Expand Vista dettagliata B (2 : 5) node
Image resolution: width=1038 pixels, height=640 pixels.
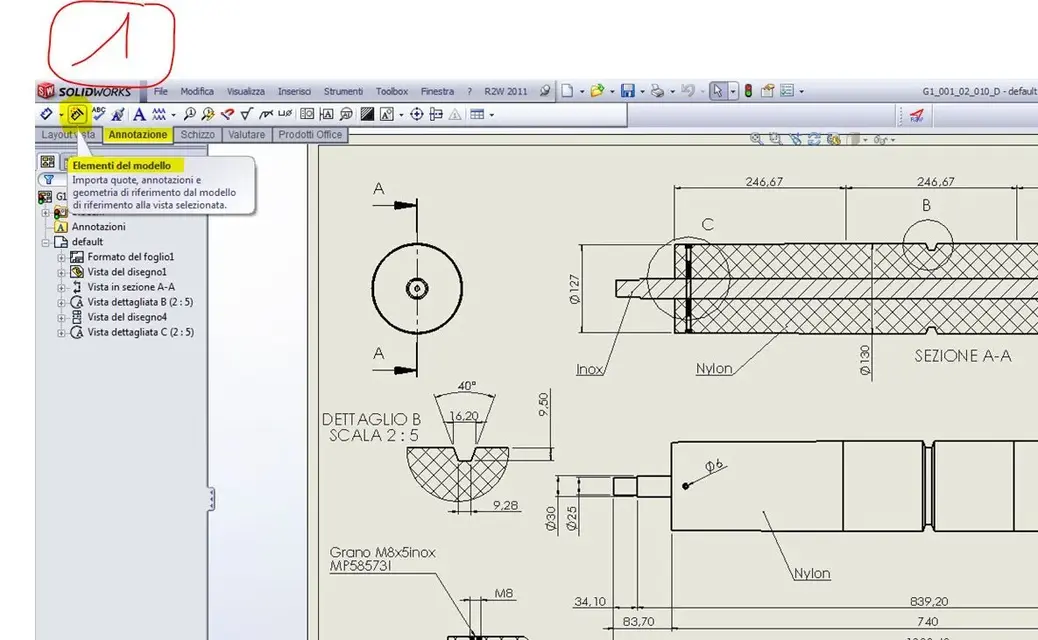click(61, 302)
